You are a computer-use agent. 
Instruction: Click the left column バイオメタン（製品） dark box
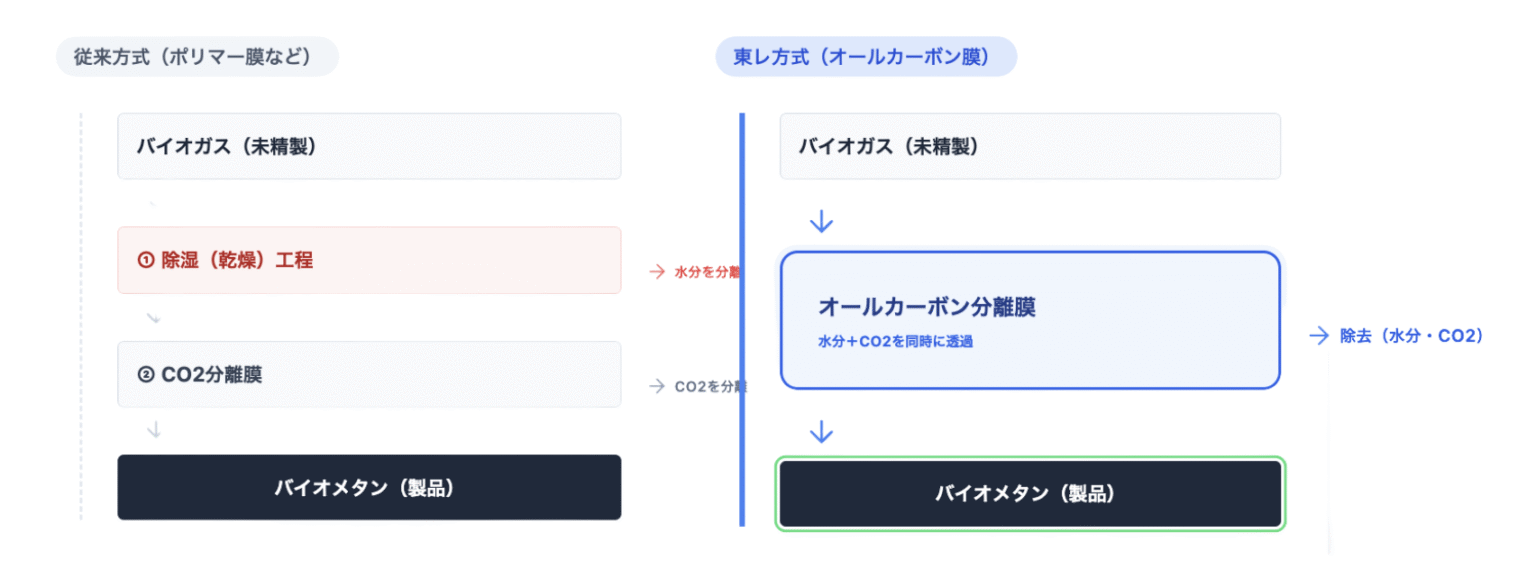point(369,488)
